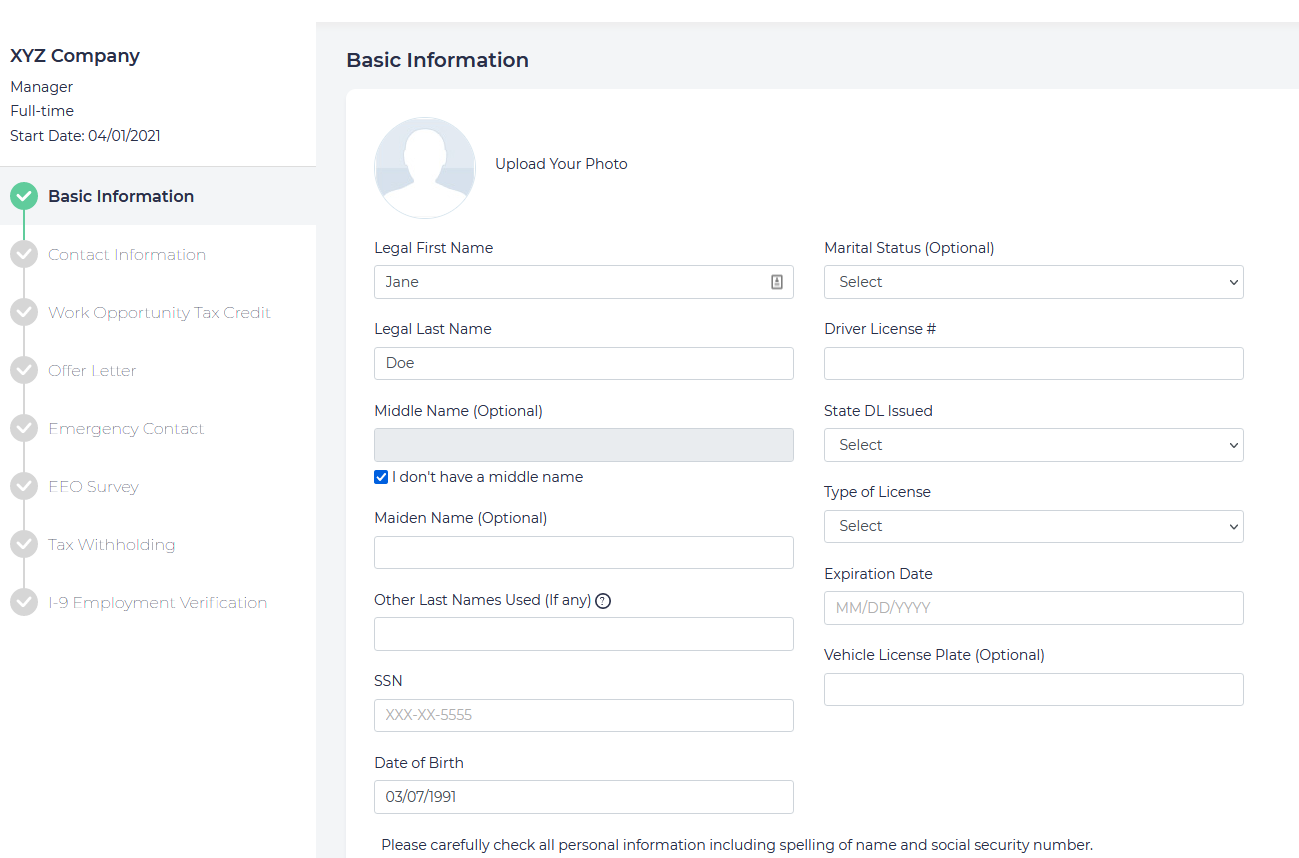Click the Date of Birth field
The image size is (1299, 858).
click(583, 797)
